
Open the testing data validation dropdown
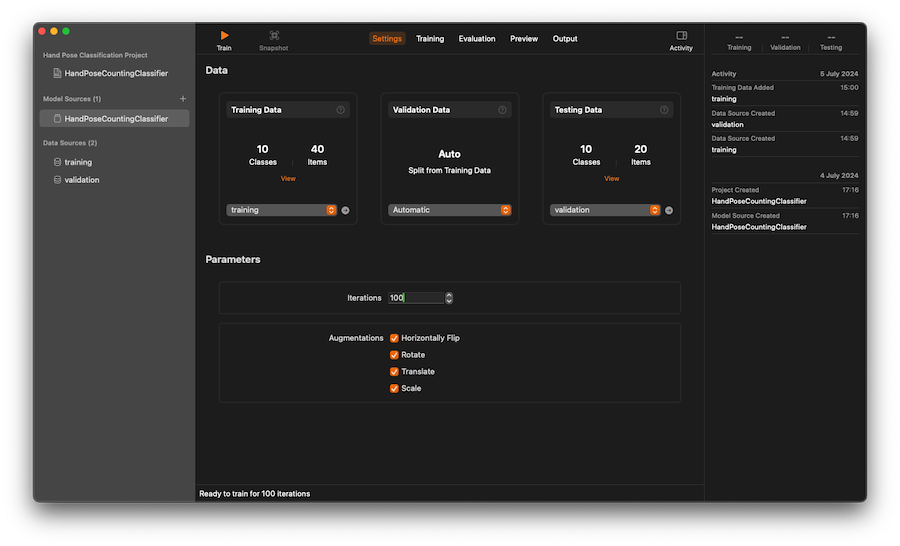click(605, 210)
